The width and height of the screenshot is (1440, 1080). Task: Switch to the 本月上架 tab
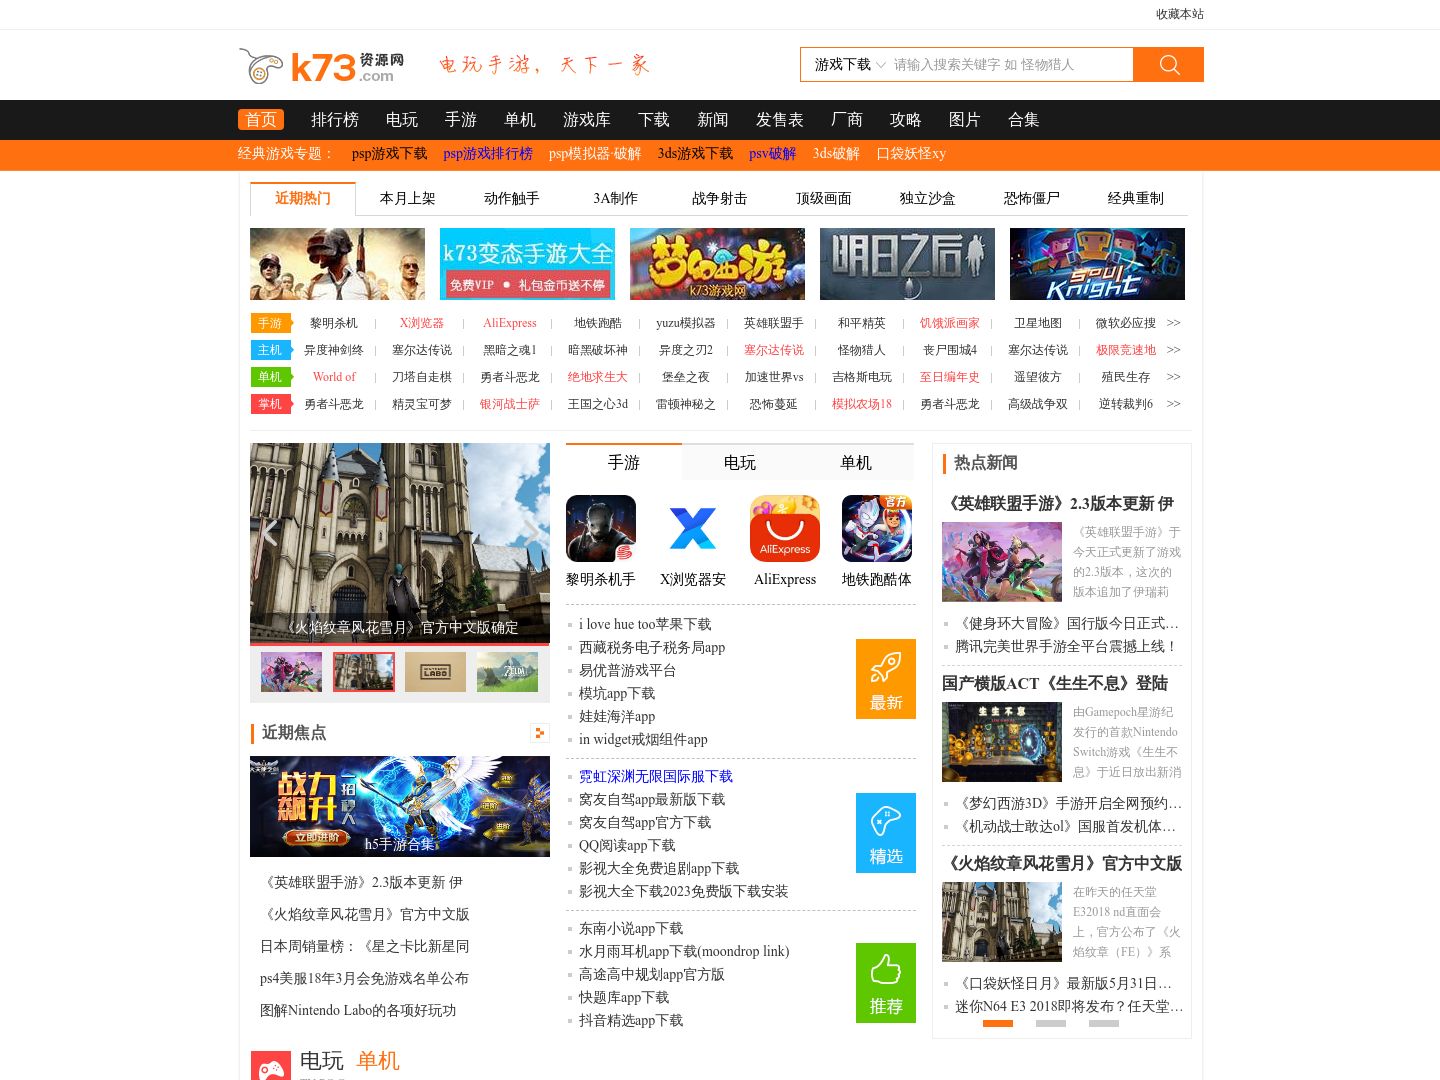408,198
